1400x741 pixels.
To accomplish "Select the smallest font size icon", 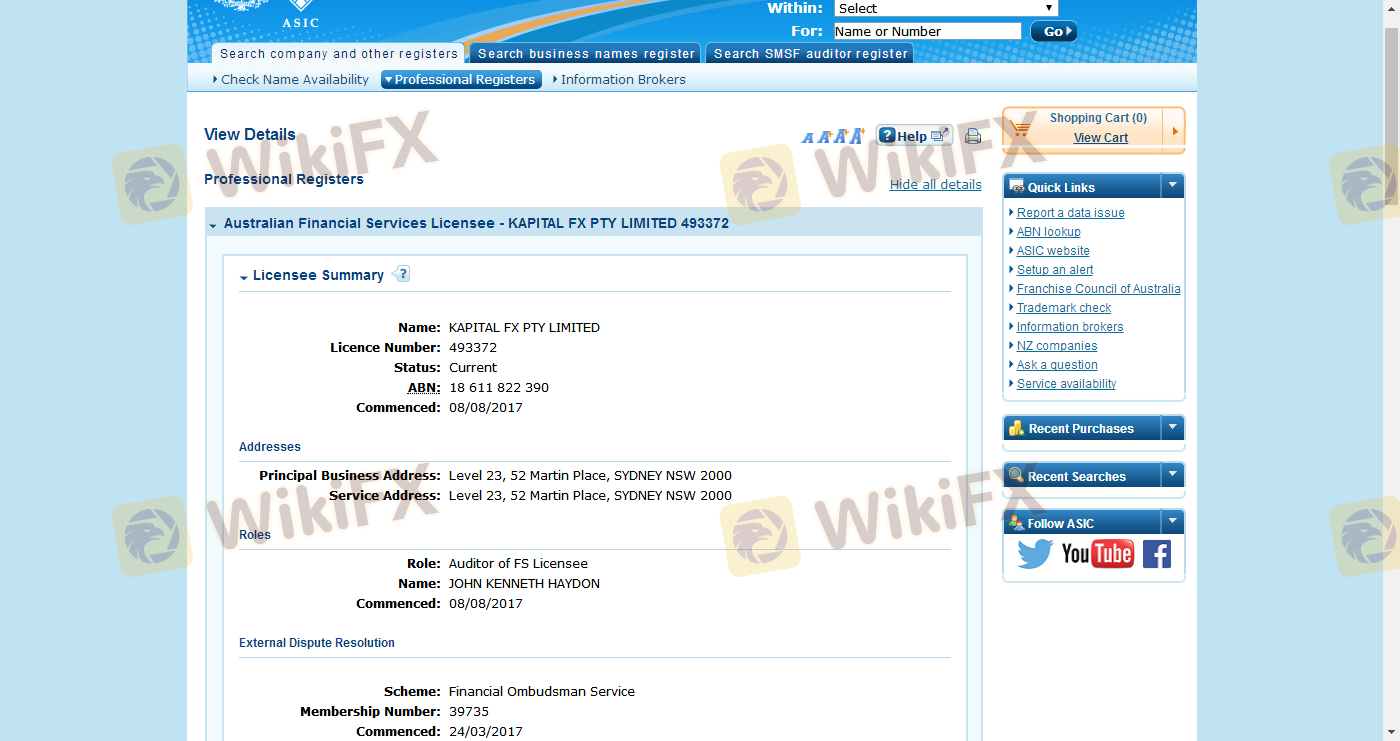I will click(807, 137).
